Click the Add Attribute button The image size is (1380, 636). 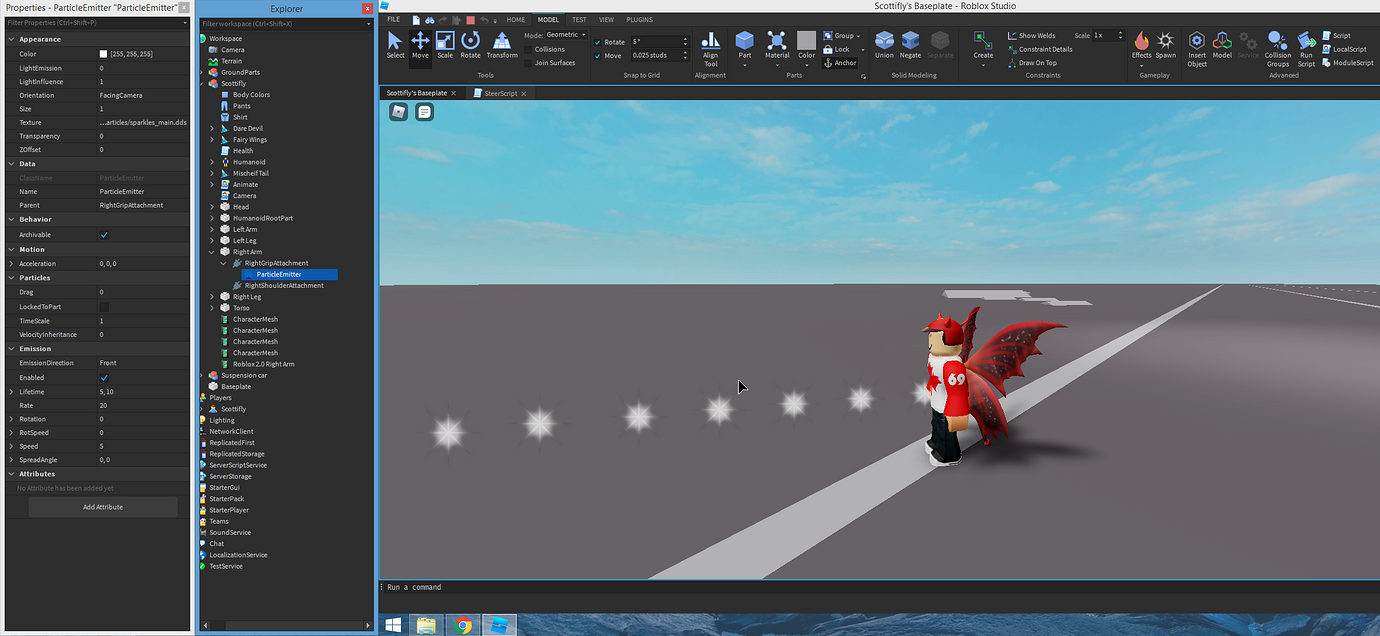tap(102, 506)
